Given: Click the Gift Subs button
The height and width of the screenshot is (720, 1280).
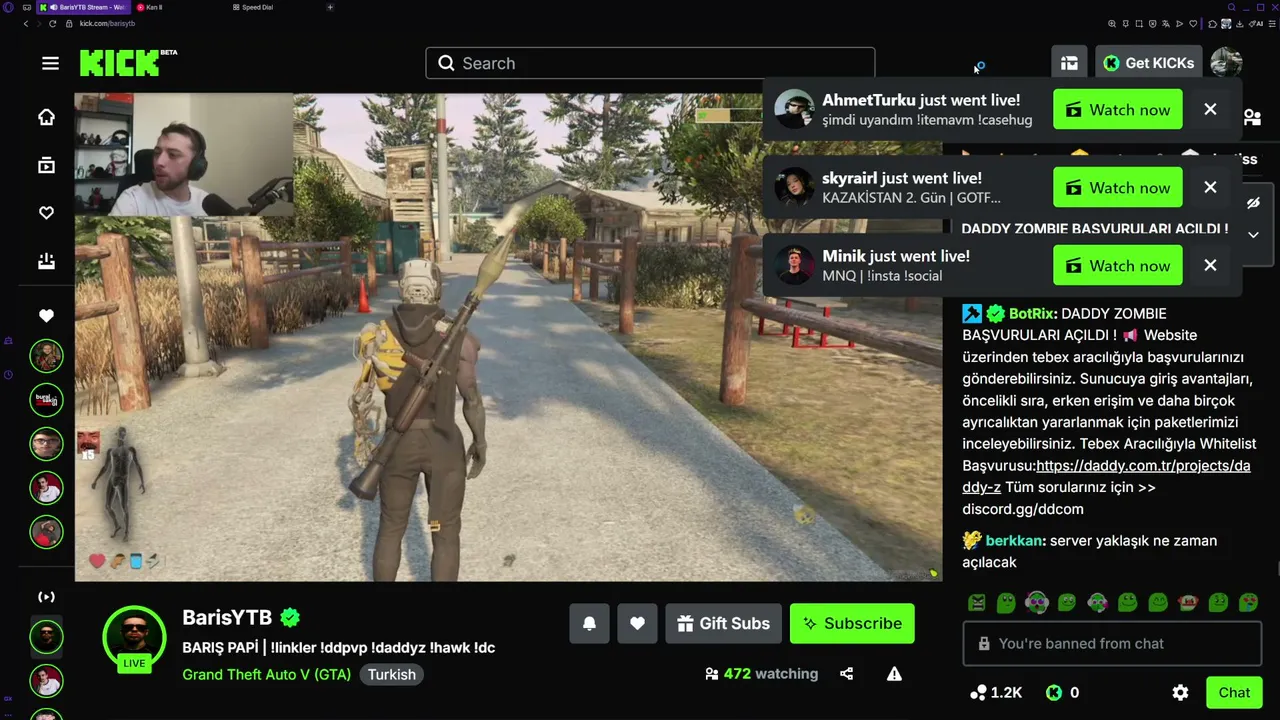Looking at the screenshot, I should pyautogui.click(x=723, y=623).
